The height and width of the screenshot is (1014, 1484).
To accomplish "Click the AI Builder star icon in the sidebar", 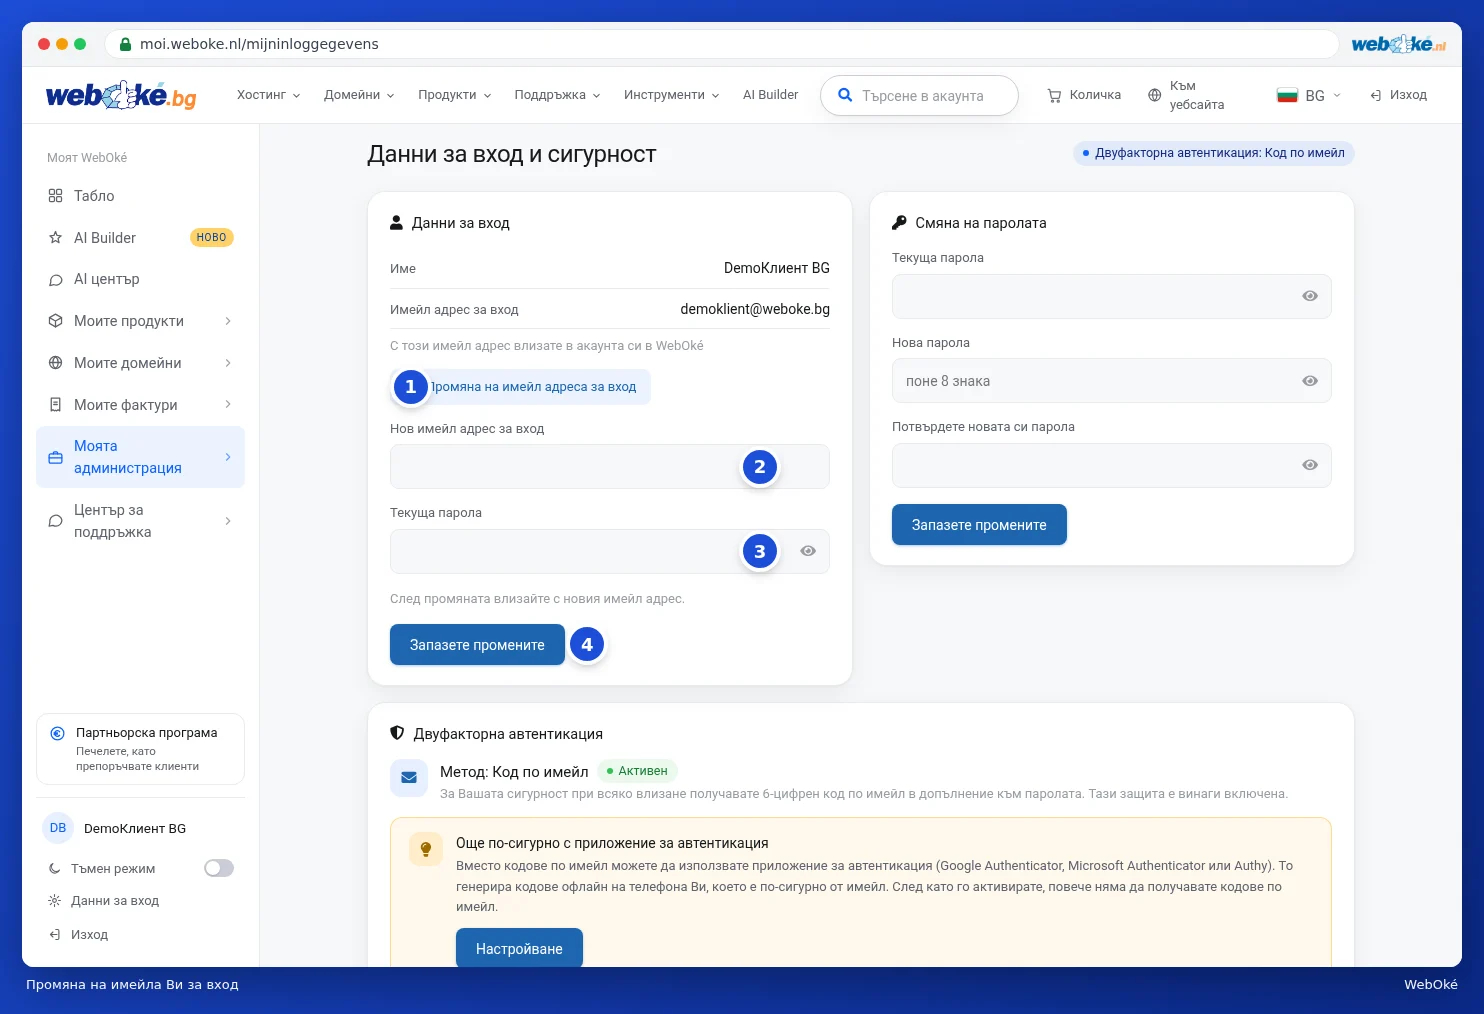I will (x=56, y=238).
